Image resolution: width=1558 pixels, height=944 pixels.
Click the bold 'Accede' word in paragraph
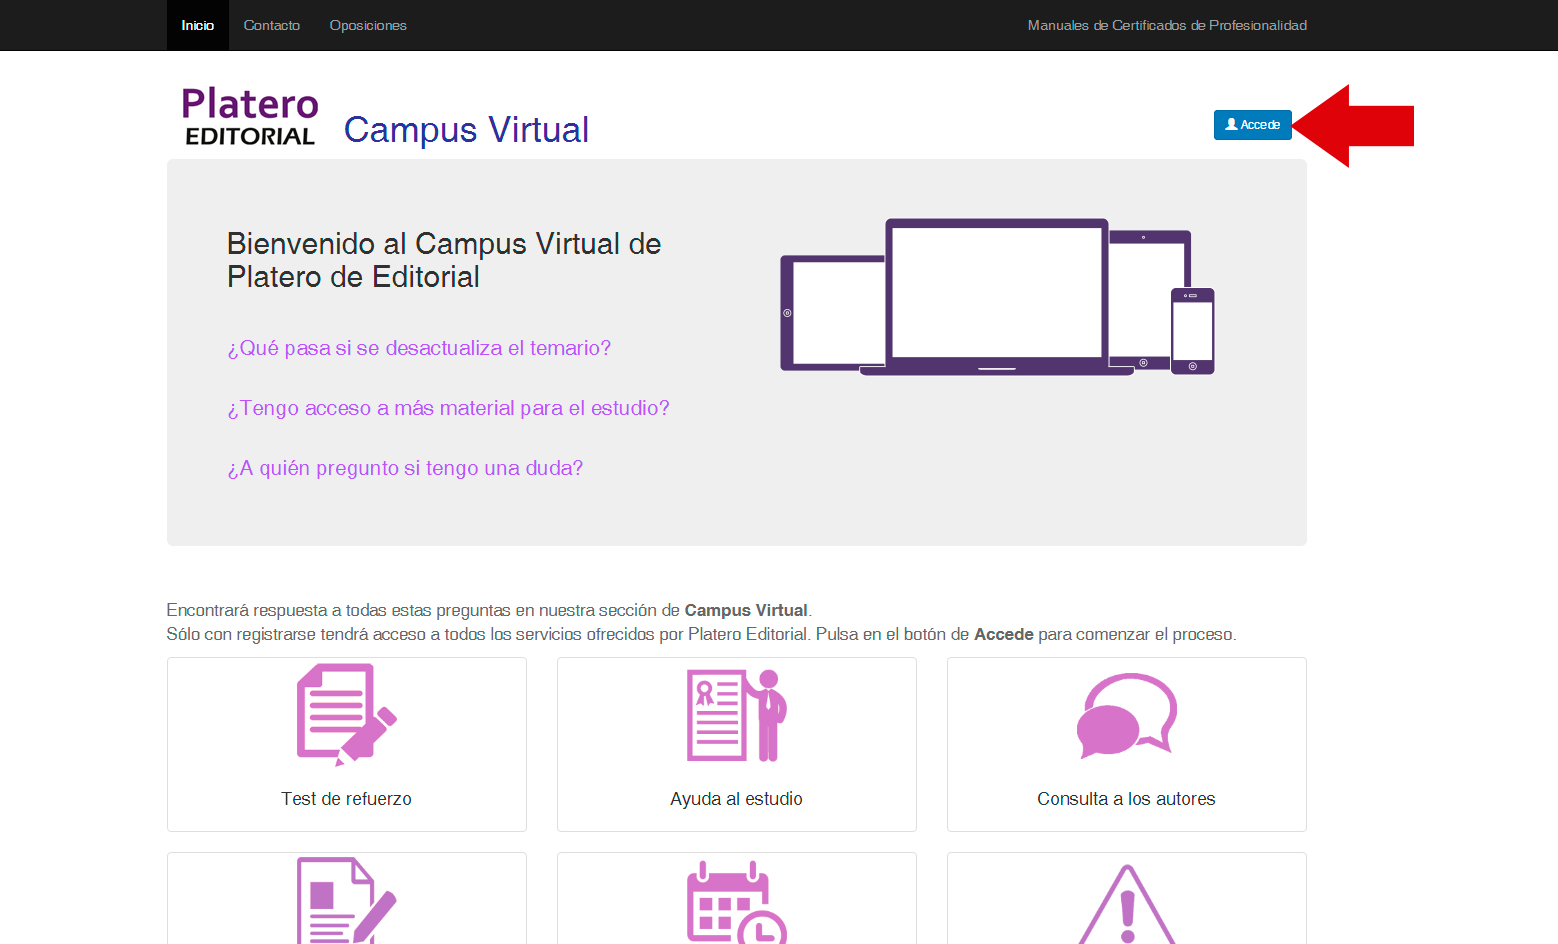pos(1004,634)
